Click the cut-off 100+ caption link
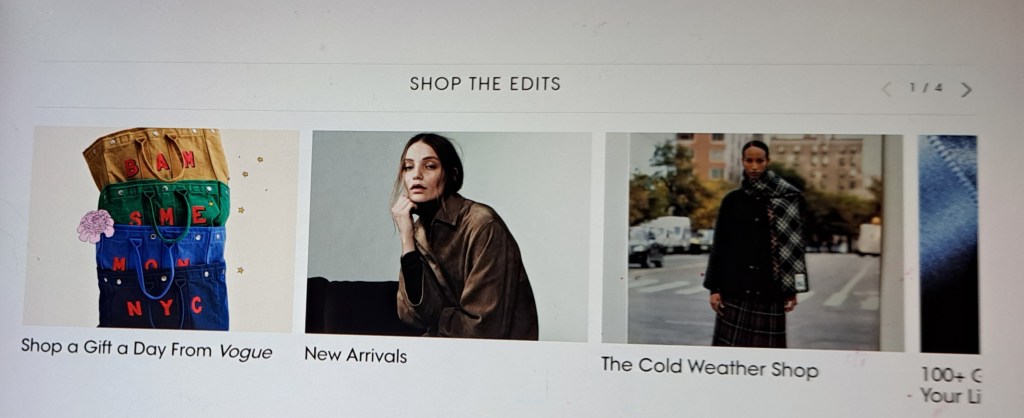This screenshot has height=418, width=1024. pos(950,385)
